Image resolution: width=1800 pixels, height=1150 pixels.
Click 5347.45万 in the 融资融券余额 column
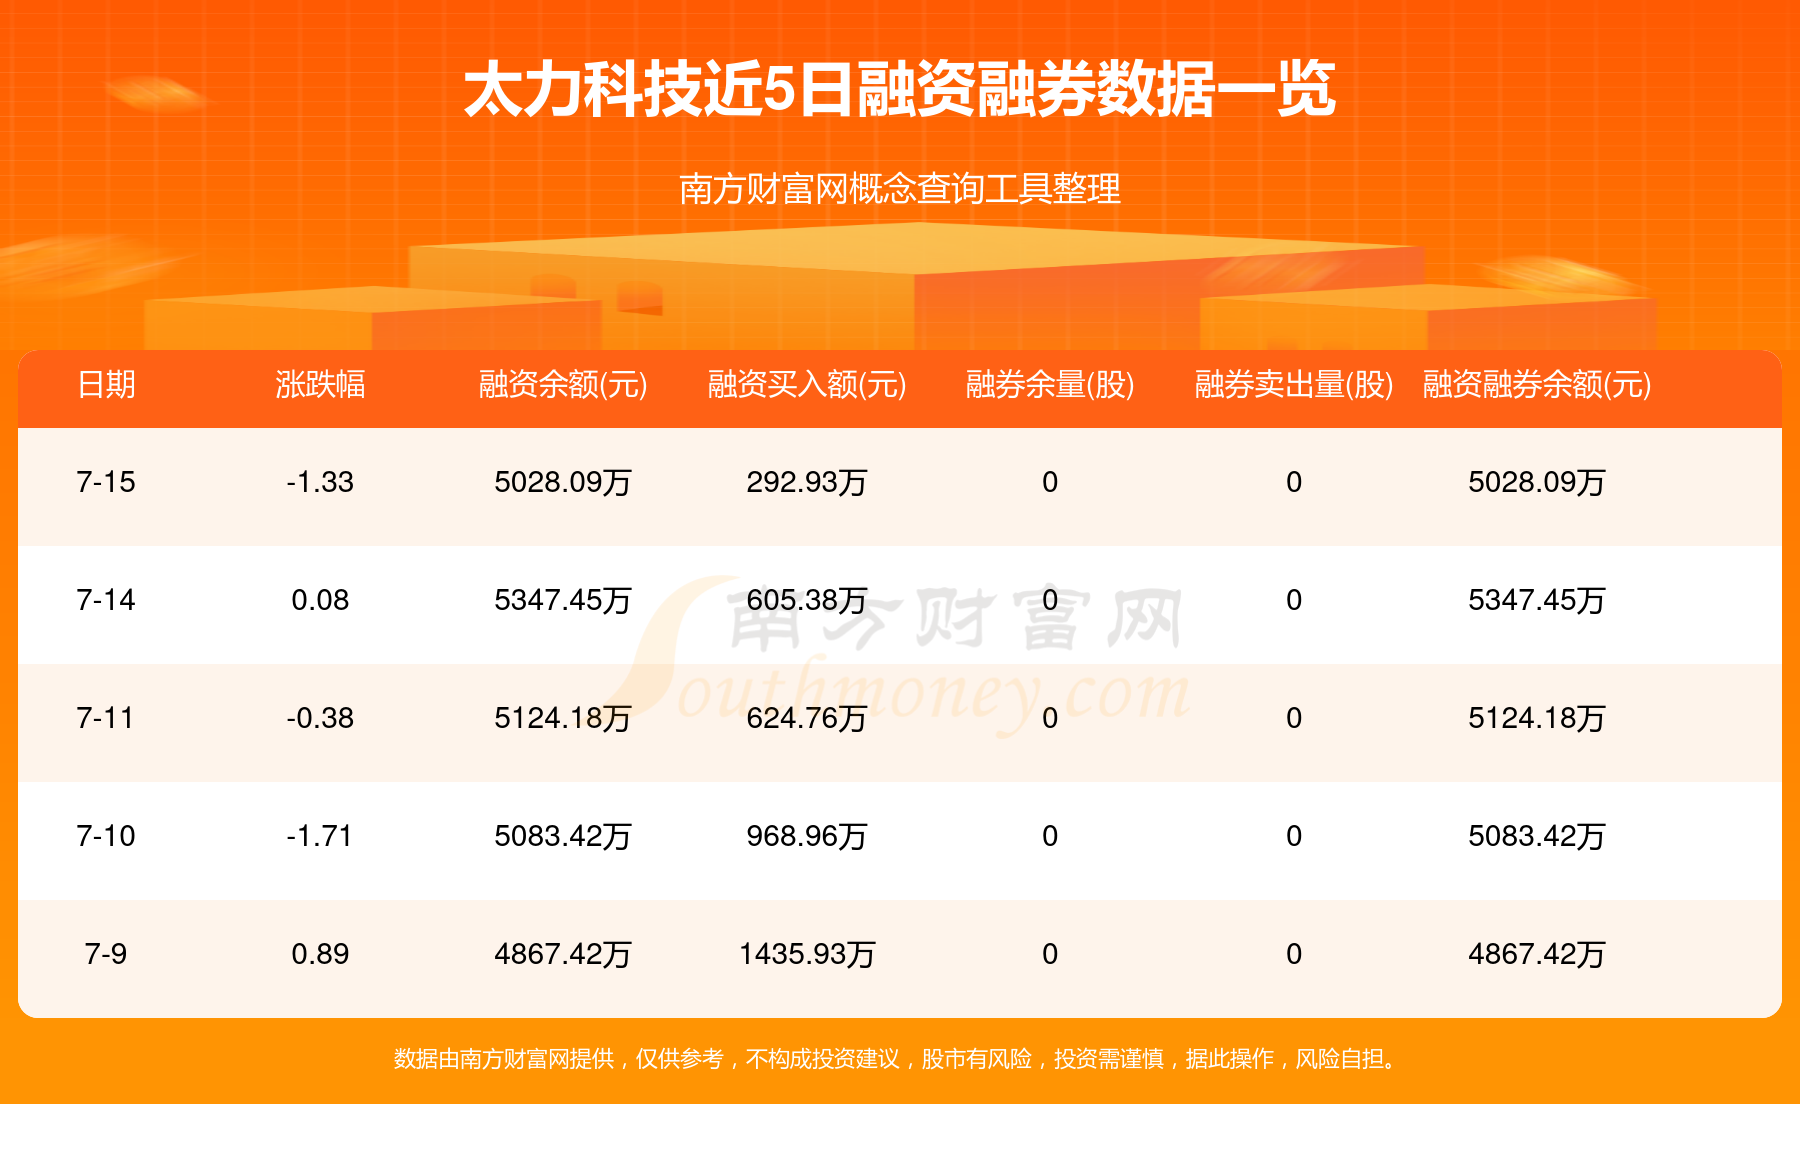pos(1537,600)
